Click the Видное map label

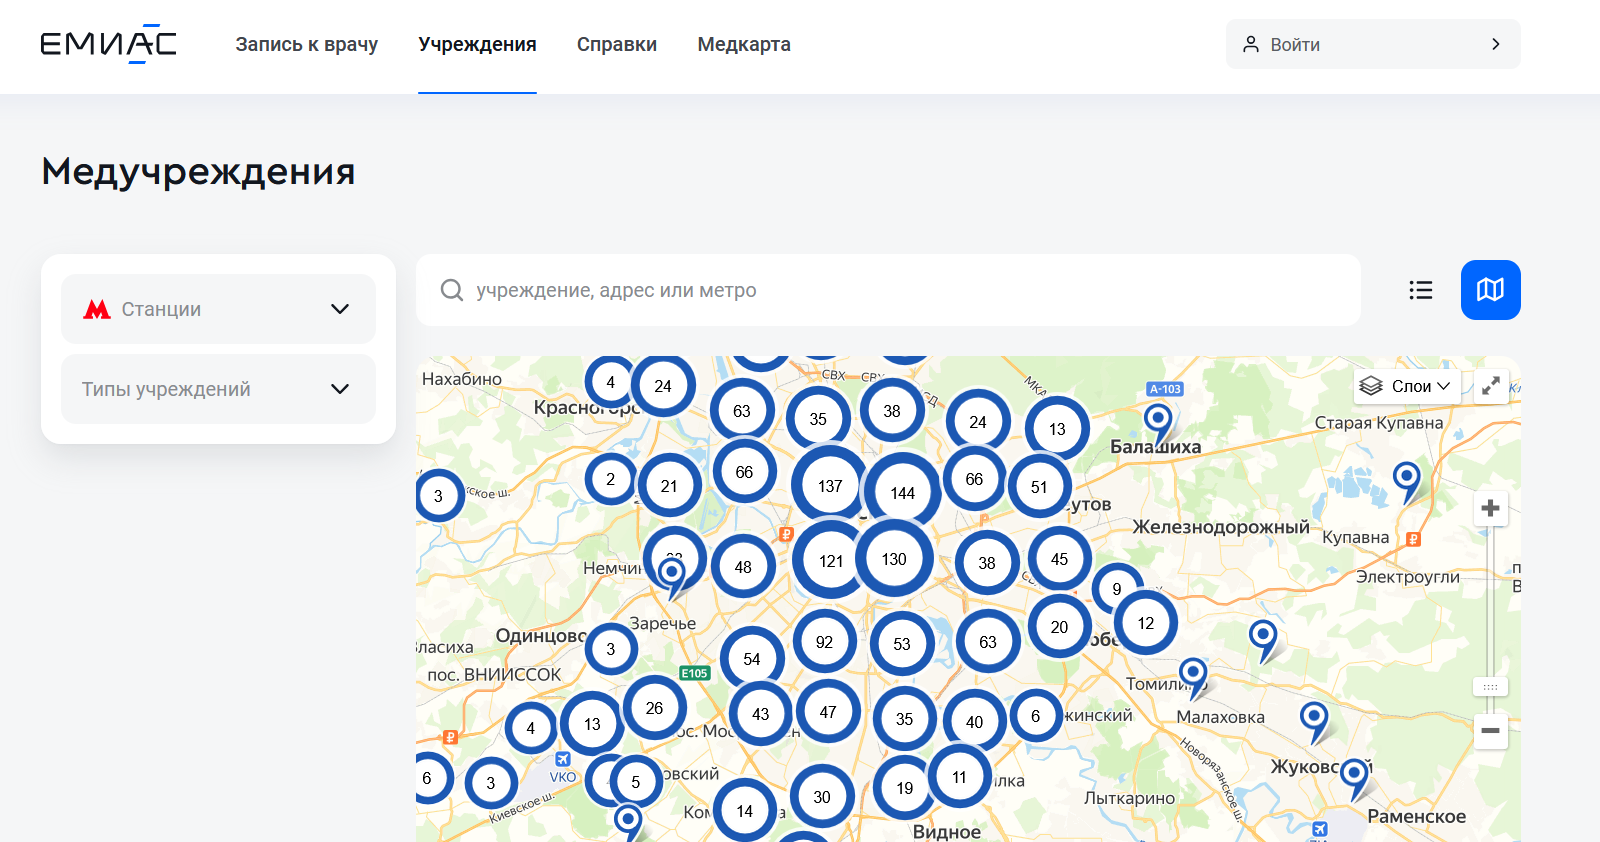coord(946,831)
